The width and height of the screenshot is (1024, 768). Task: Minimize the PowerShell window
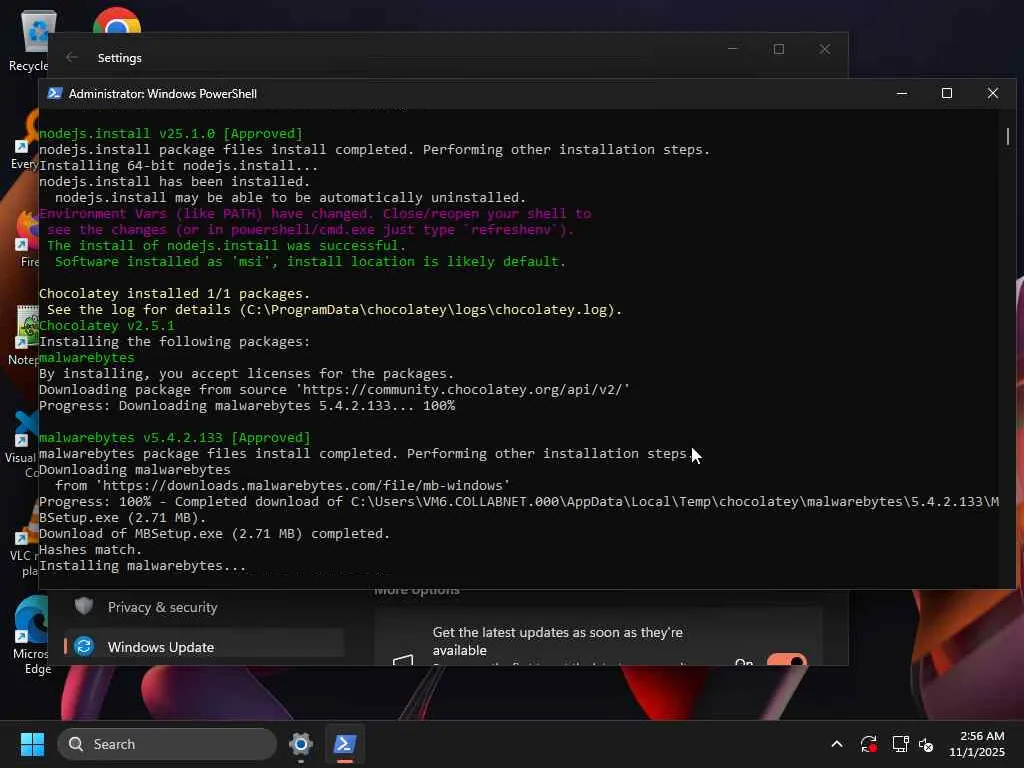[x=902, y=93]
